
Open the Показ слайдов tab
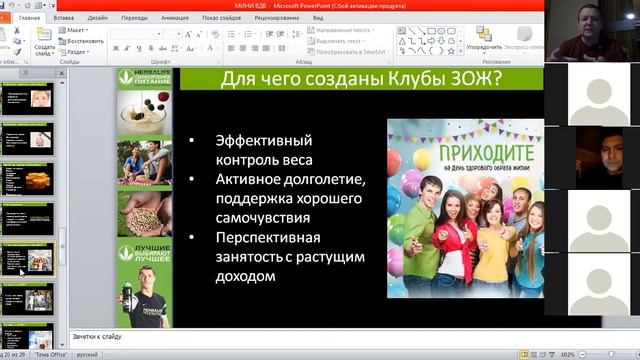click(x=222, y=18)
